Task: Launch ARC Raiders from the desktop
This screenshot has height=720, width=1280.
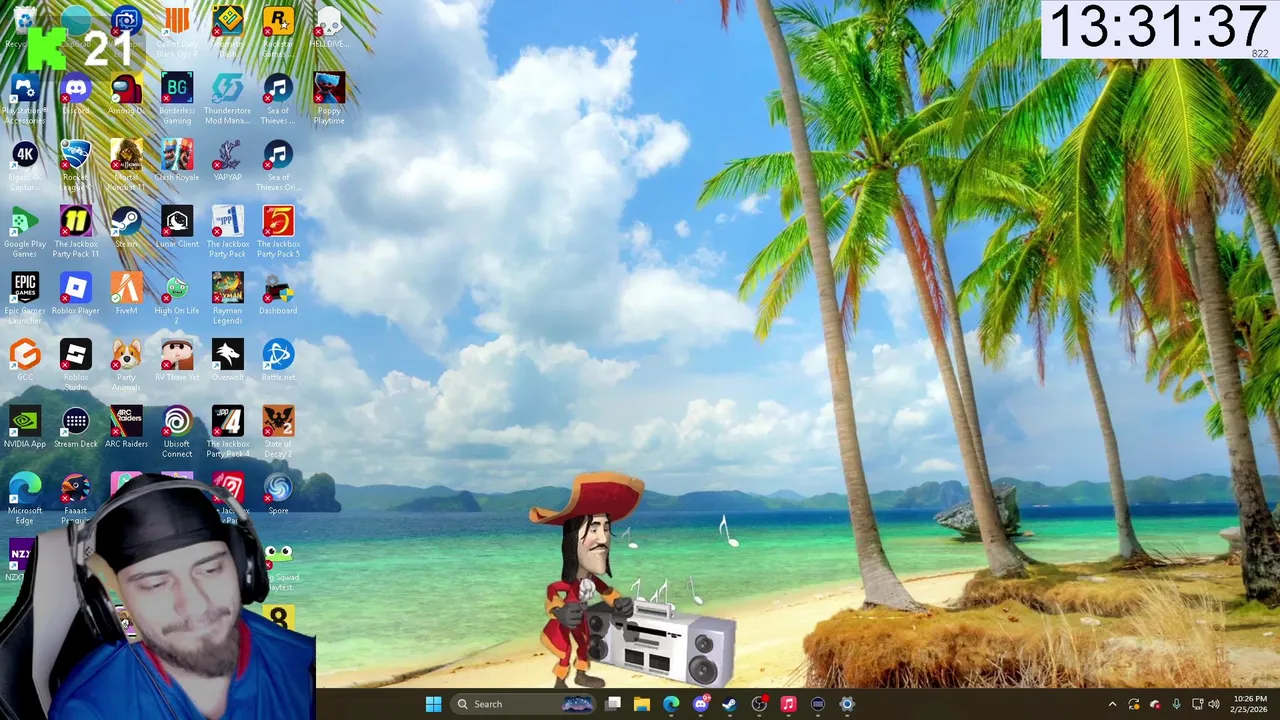Action: (126, 428)
